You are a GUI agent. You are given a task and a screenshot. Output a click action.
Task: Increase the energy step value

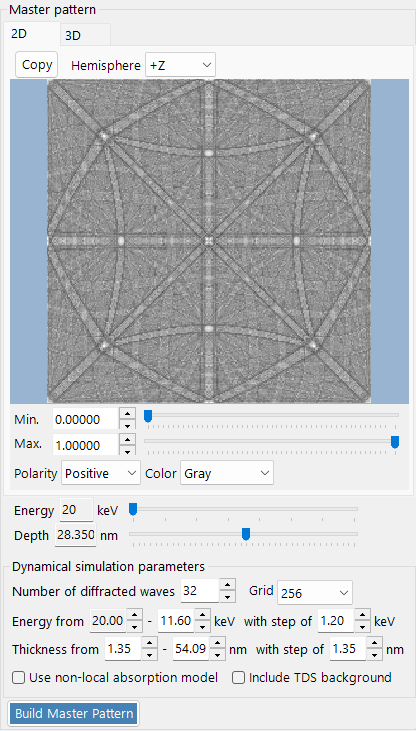click(362, 615)
